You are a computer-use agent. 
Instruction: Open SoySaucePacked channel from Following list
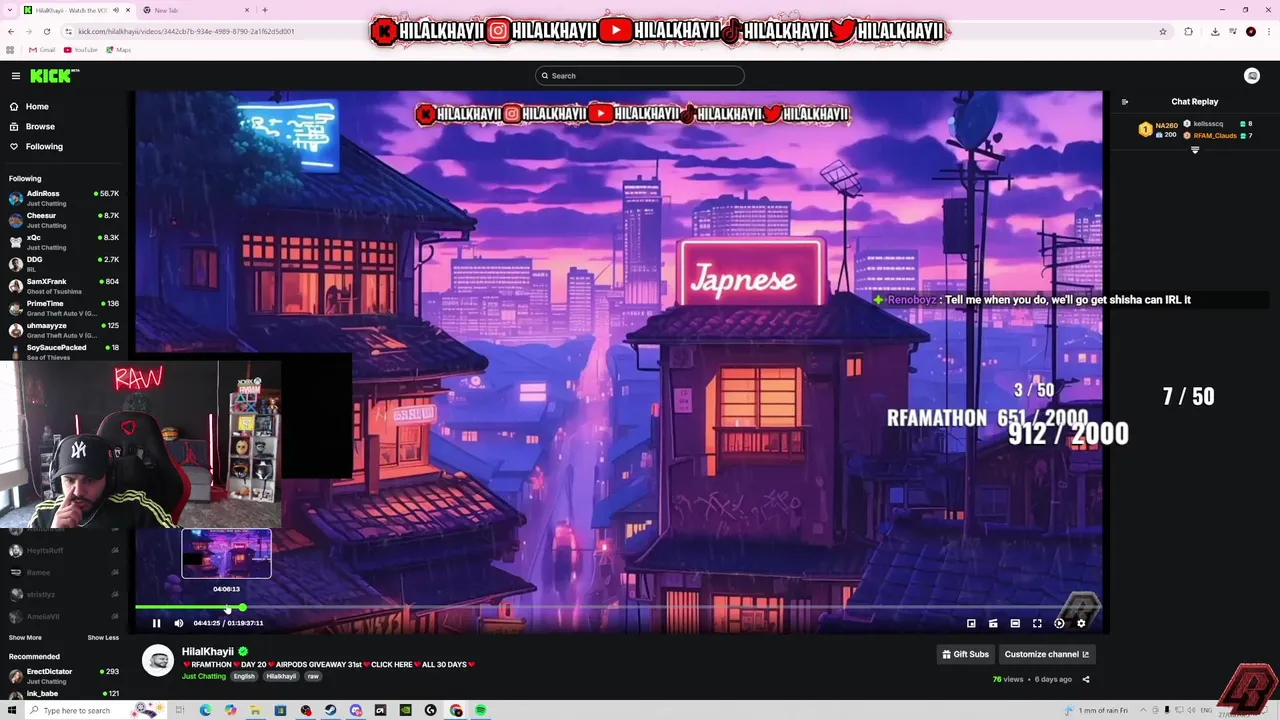pyautogui.click(x=63, y=350)
